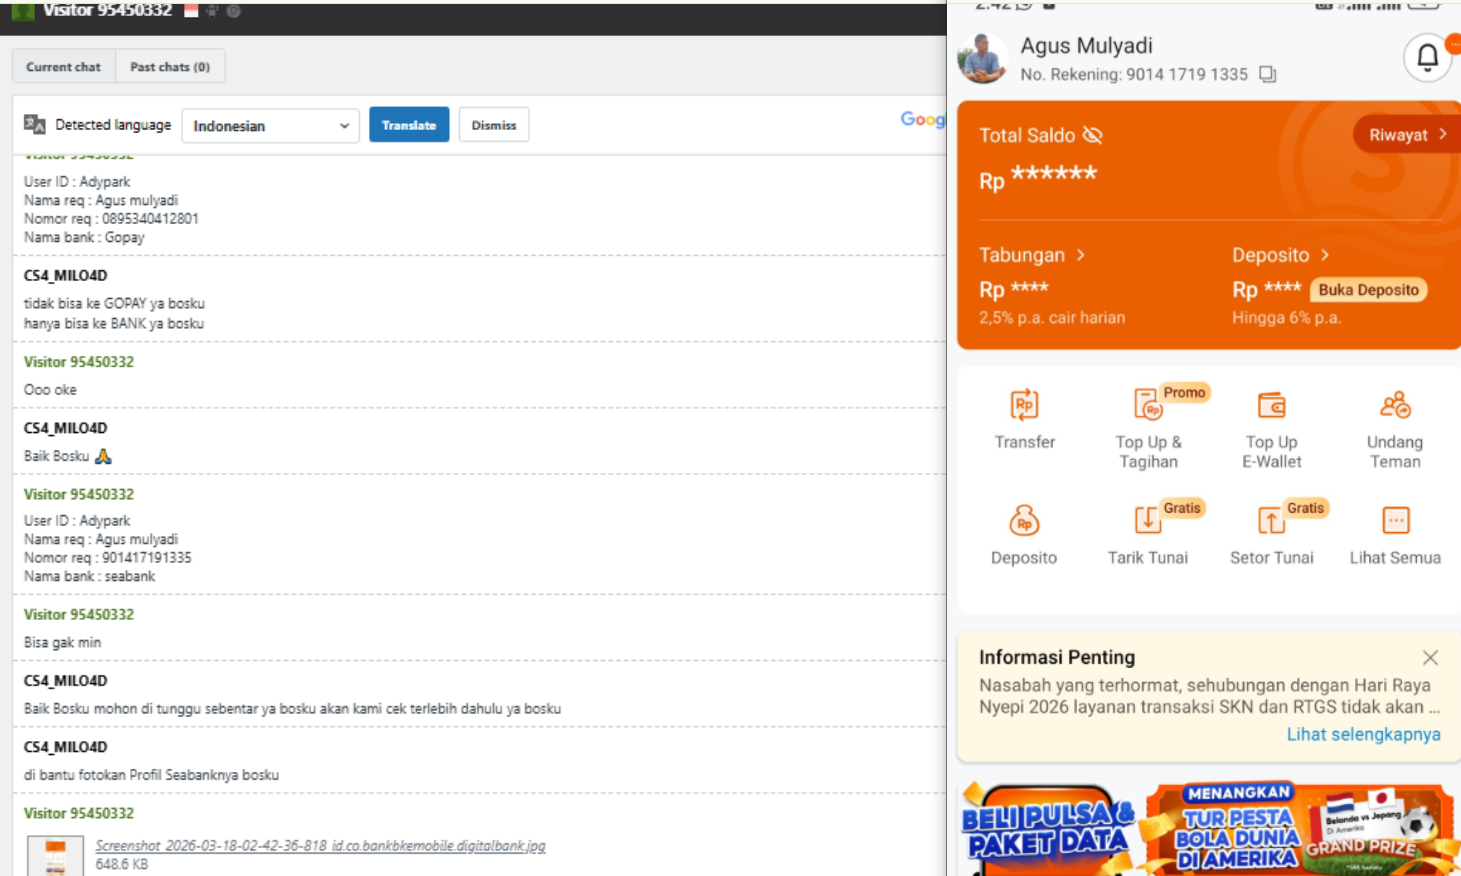Open Lihat Semua menu icon
The height and width of the screenshot is (876, 1461).
click(x=1395, y=521)
